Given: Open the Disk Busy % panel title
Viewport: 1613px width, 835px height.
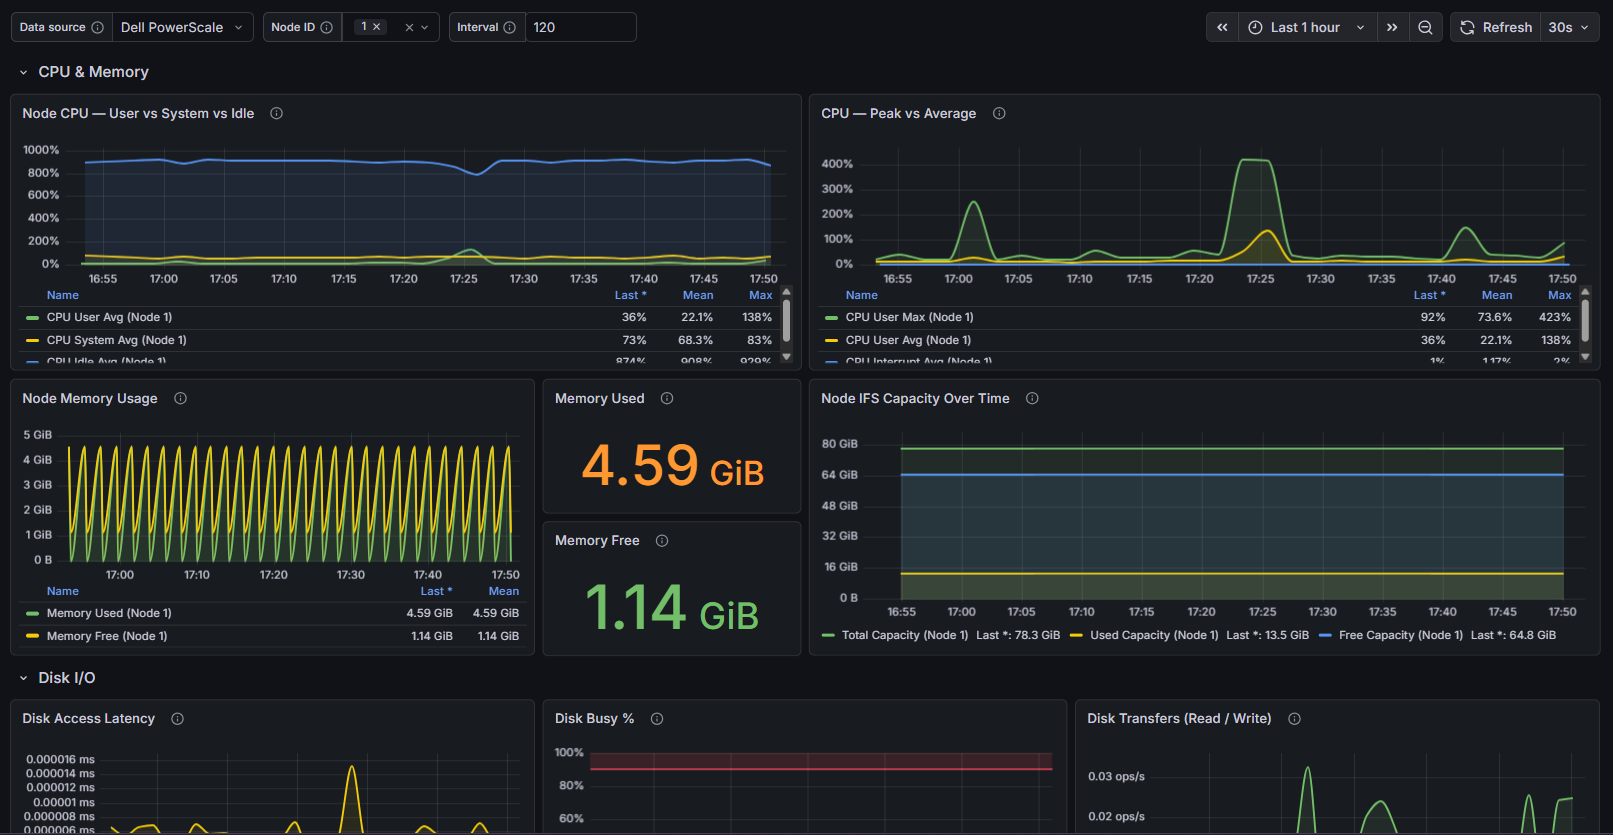Looking at the screenshot, I should [594, 718].
